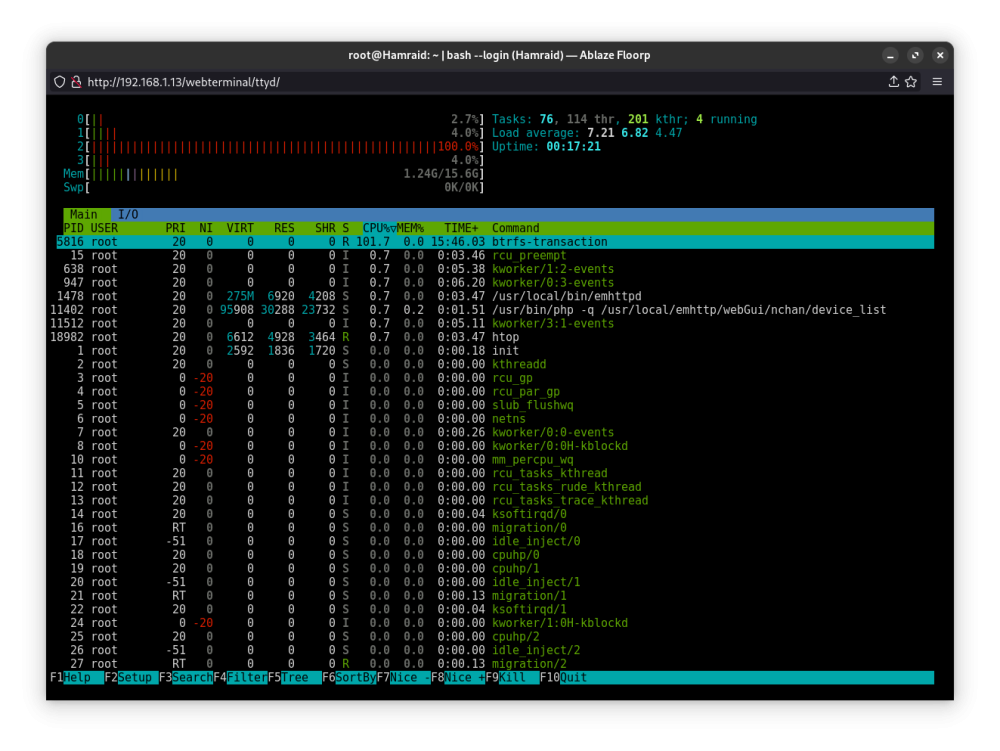The image size is (1000, 751).
Task: Select the kworker/1:2-events process row
Action: [x=495, y=269]
